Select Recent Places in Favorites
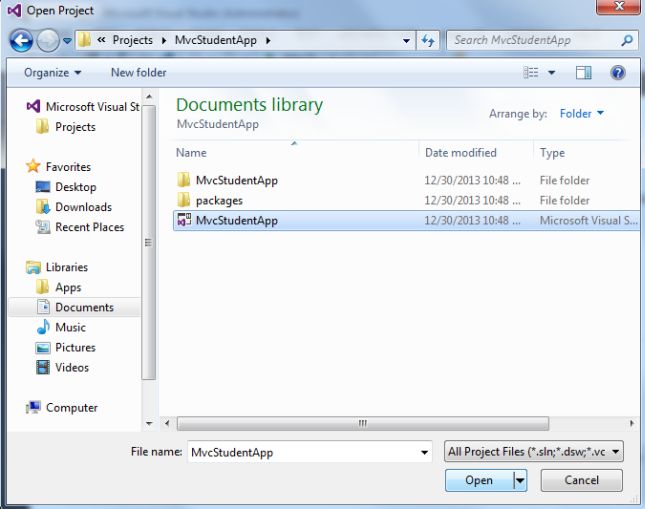 coord(80,227)
